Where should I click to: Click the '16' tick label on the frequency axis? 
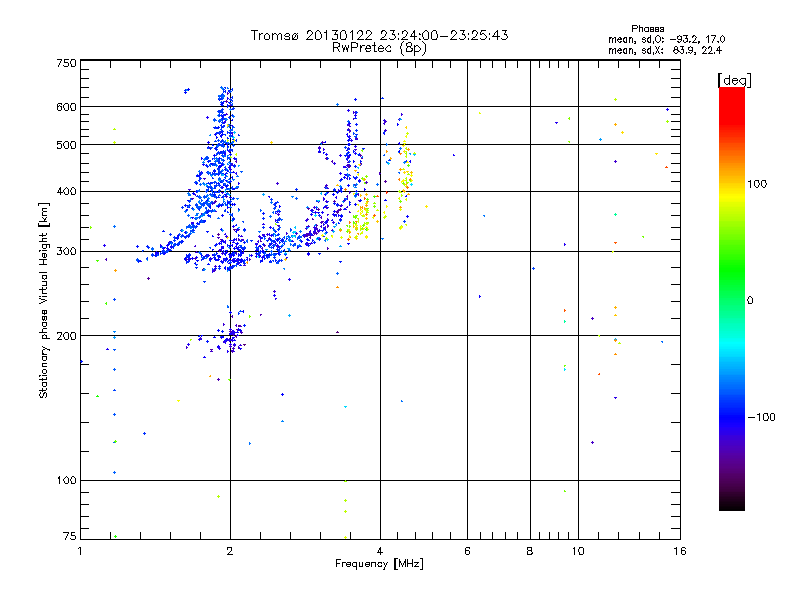(680, 551)
